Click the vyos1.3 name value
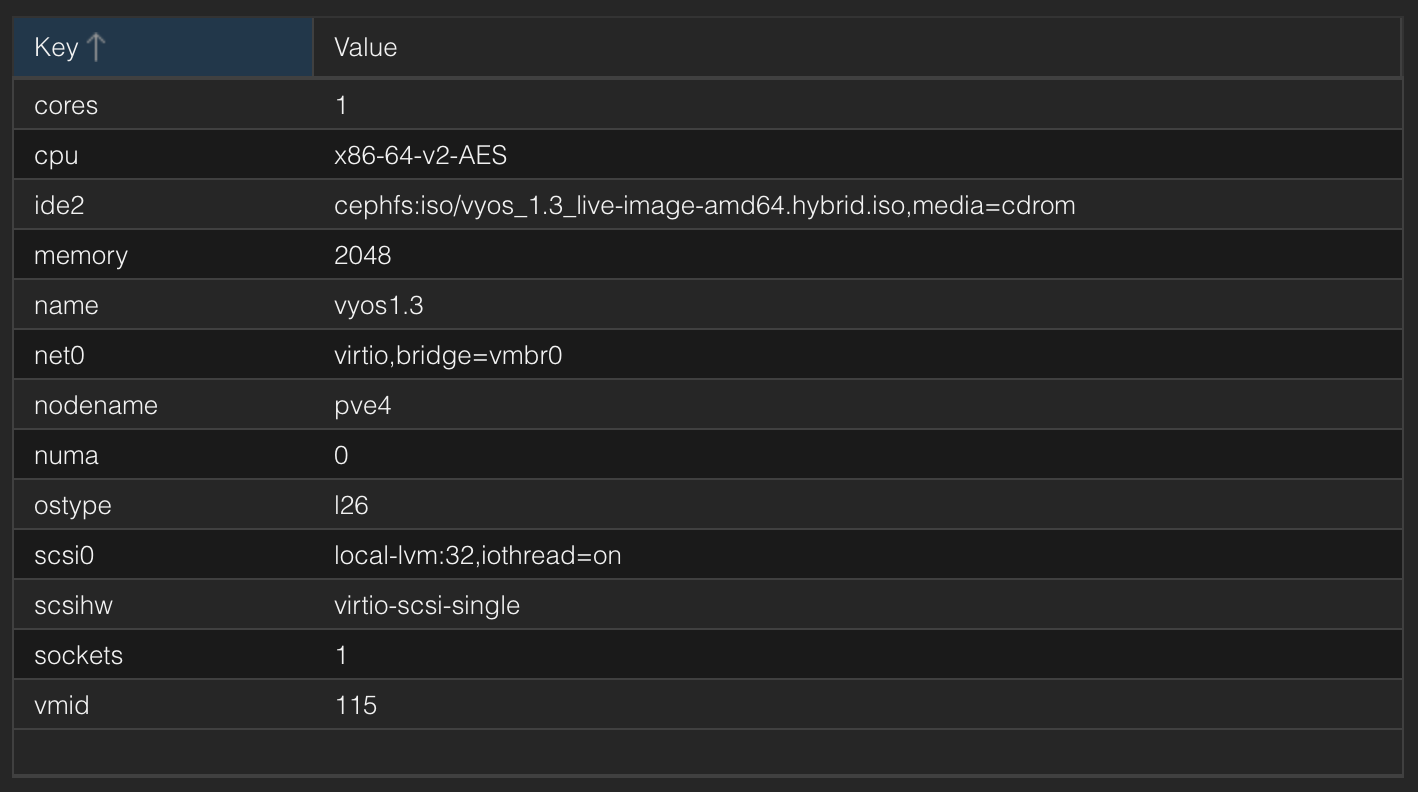This screenshot has height=792, width=1418. (x=378, y=305)
